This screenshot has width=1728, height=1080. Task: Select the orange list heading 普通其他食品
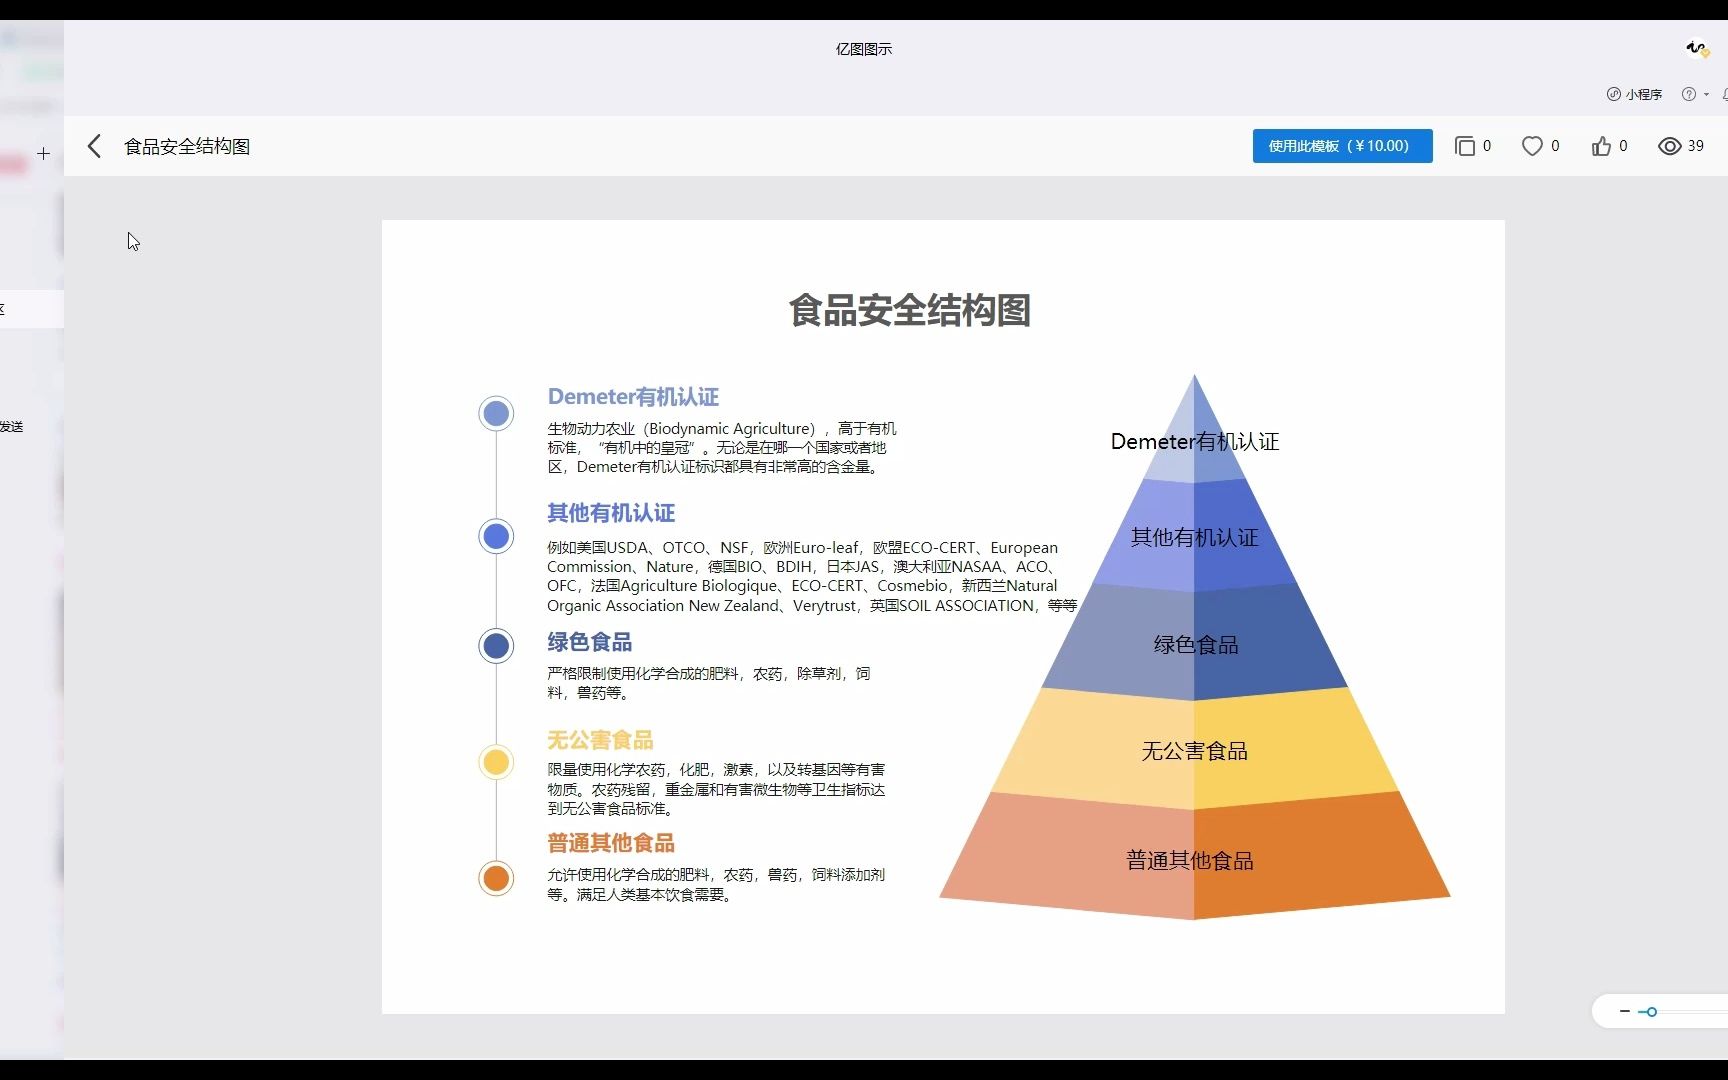coord(611,843)
